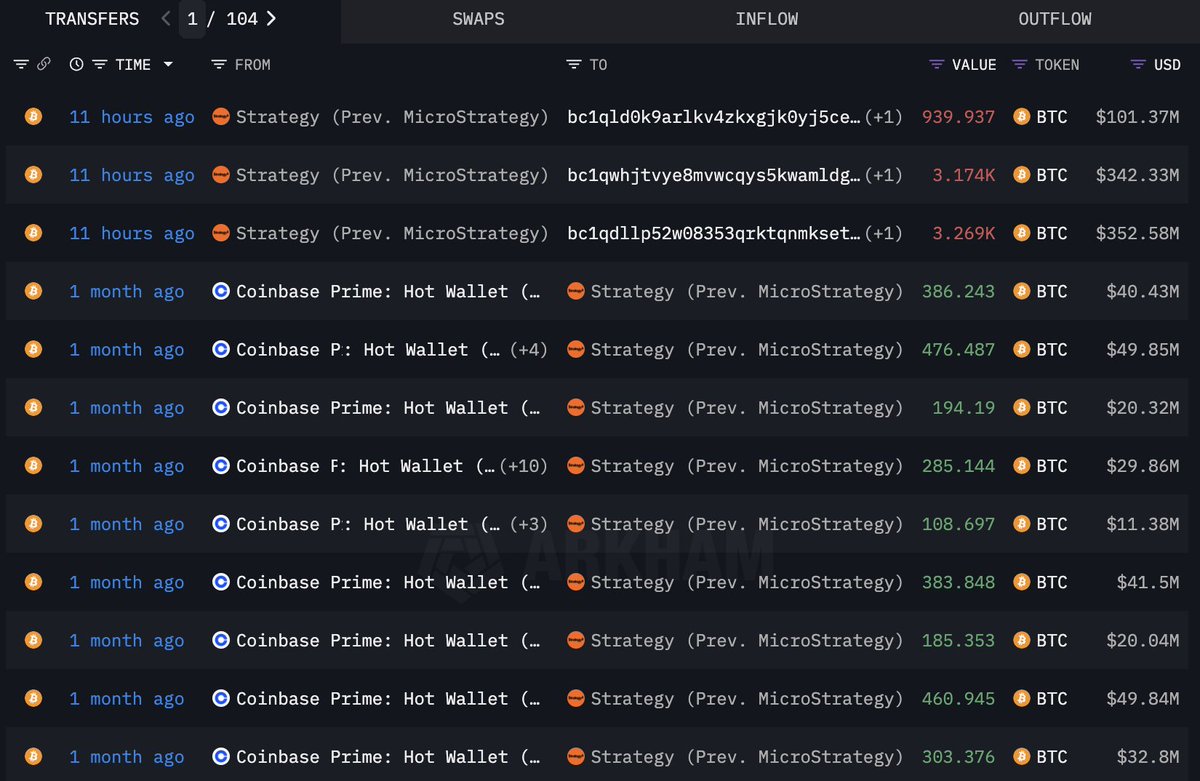Open Coinbase Prime Hot Wallet on 386.243 row
The height and width of the screenshot is (781, 1200).
point(390,291)
